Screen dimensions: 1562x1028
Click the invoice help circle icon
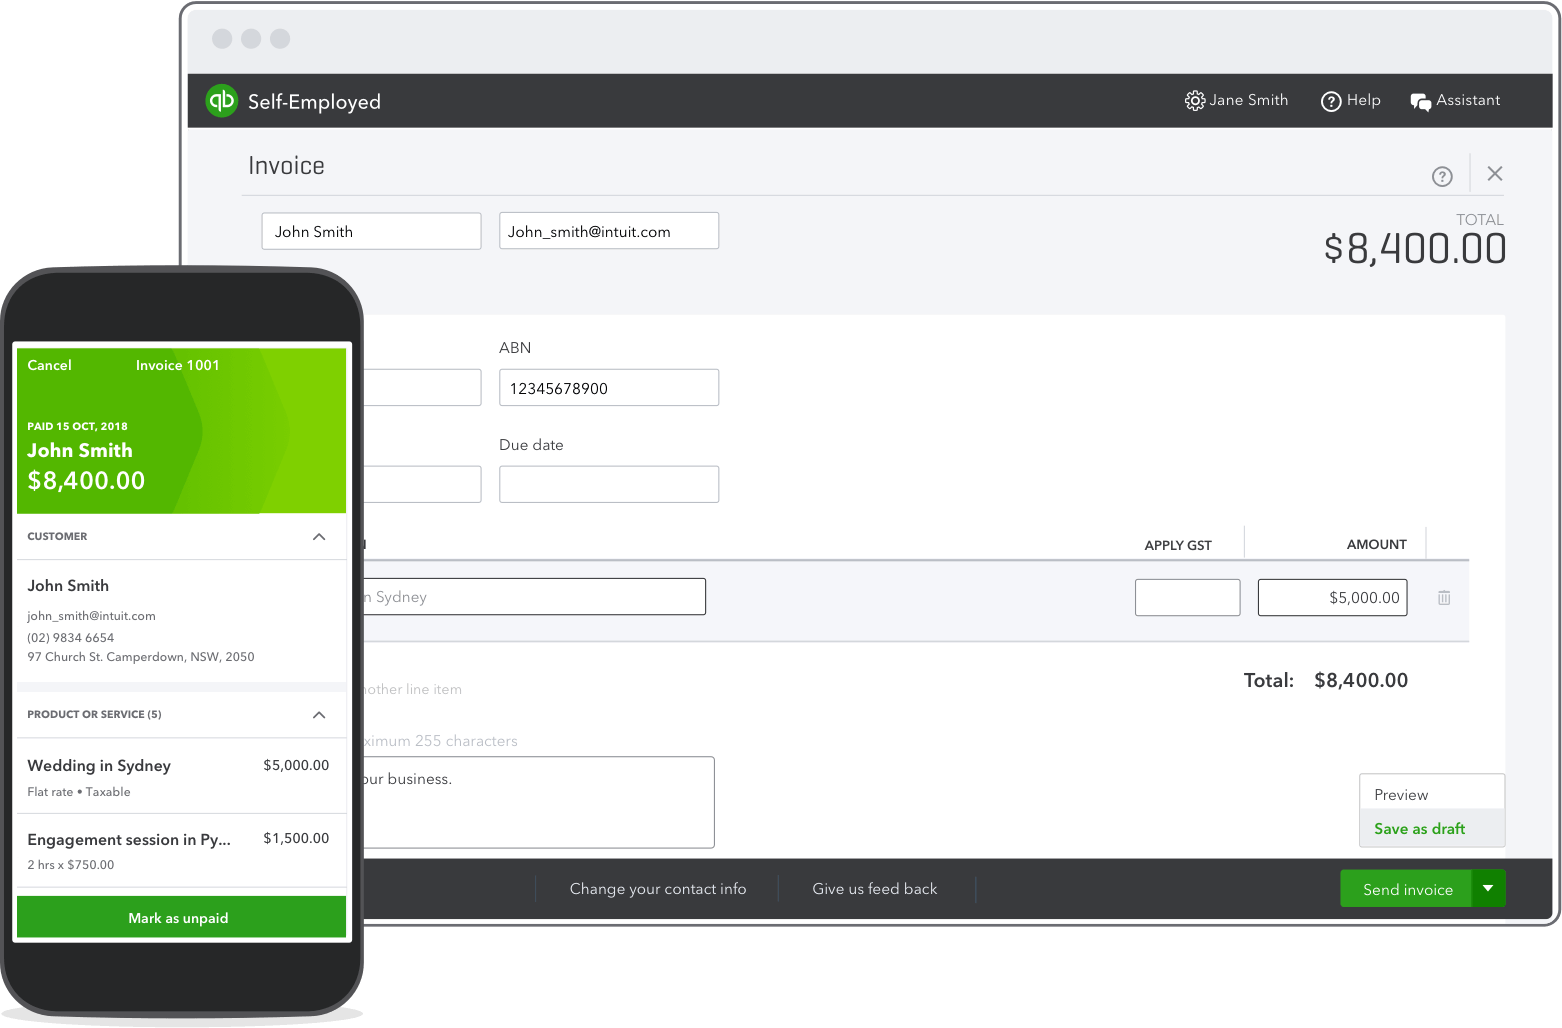[1442, 177]
